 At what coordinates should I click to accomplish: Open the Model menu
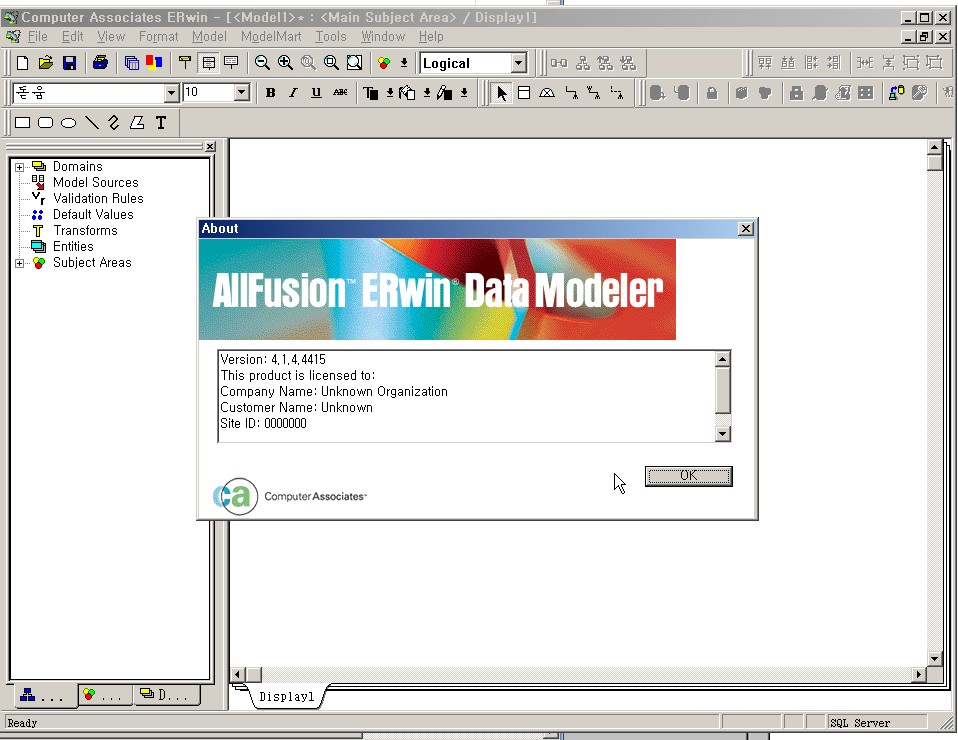[x=209, y=37]
